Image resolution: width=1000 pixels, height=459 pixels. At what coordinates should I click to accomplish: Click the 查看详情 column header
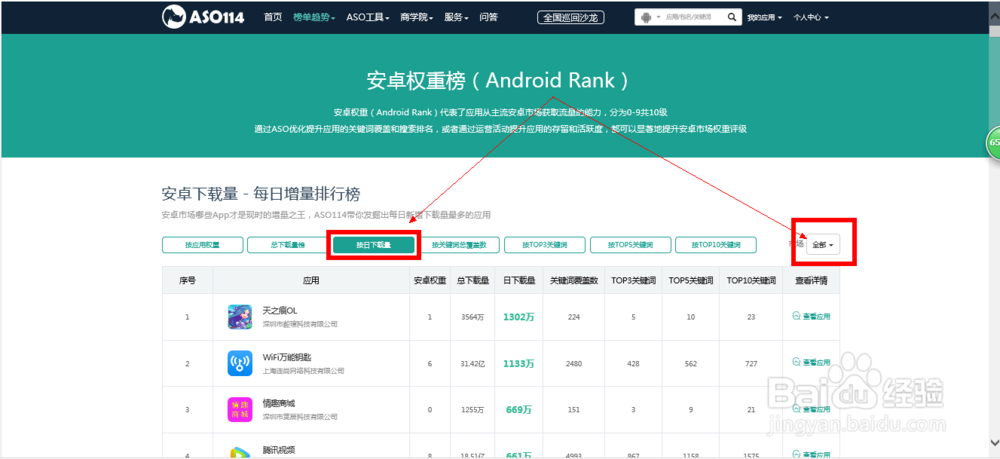click(811, 280)
